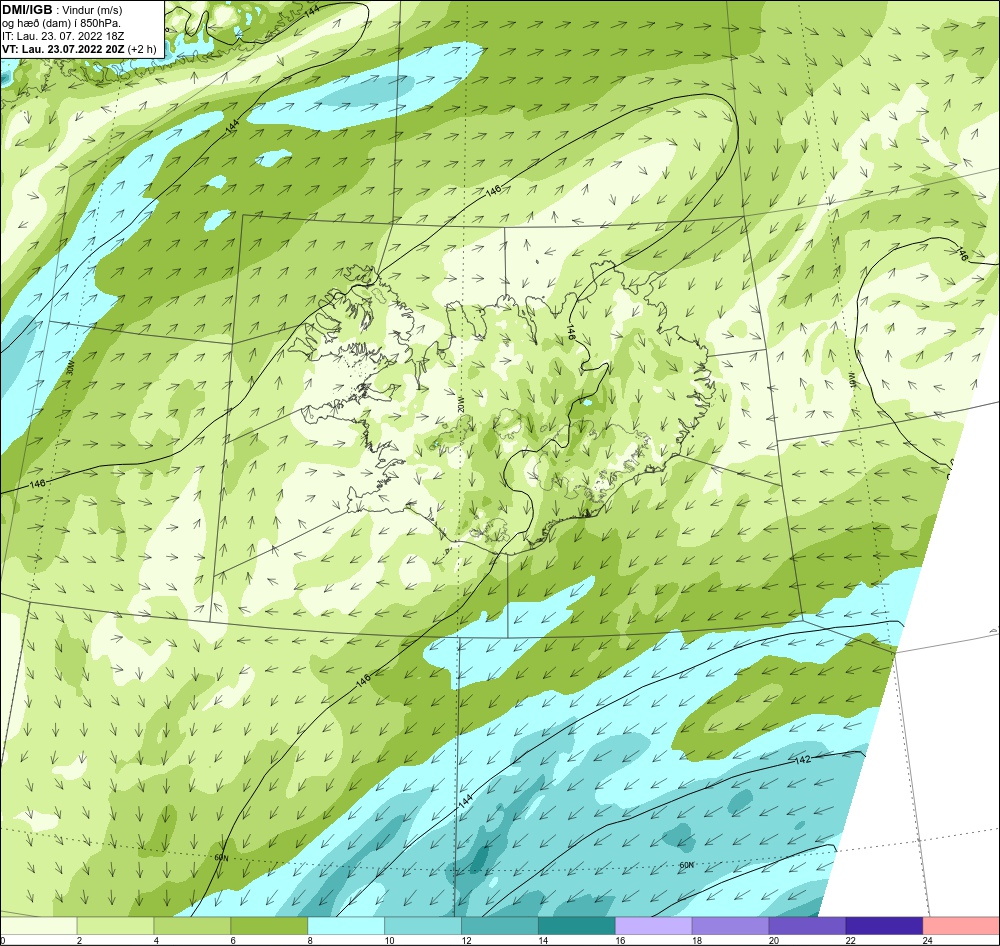Click the 4–6 m/s green legend swatch
1000x946 pixels.
click(192, 926)
